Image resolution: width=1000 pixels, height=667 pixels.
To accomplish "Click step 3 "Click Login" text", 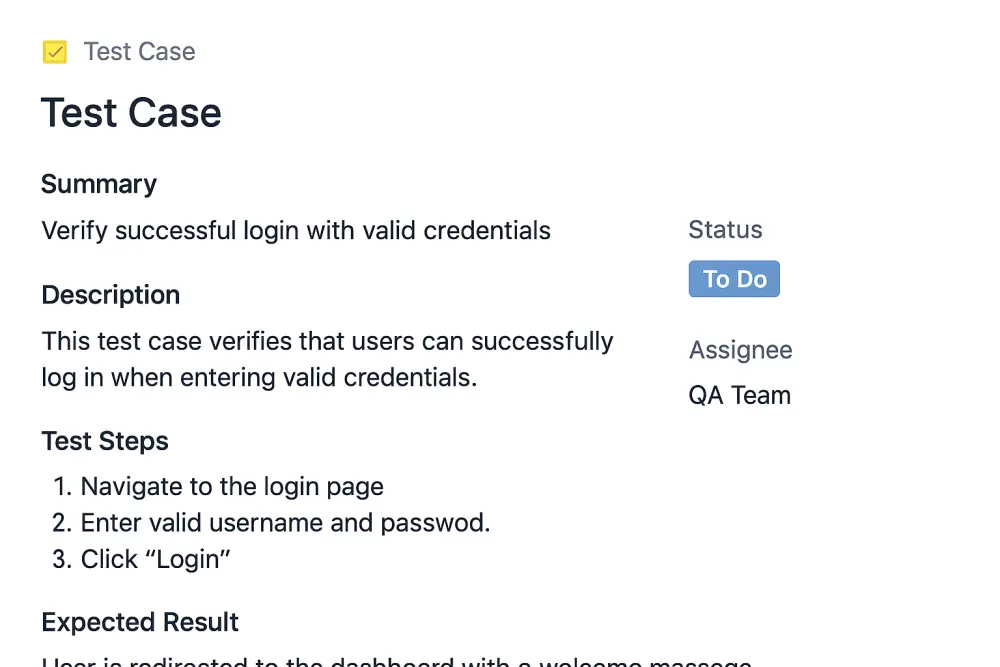I will coord(156,559).
